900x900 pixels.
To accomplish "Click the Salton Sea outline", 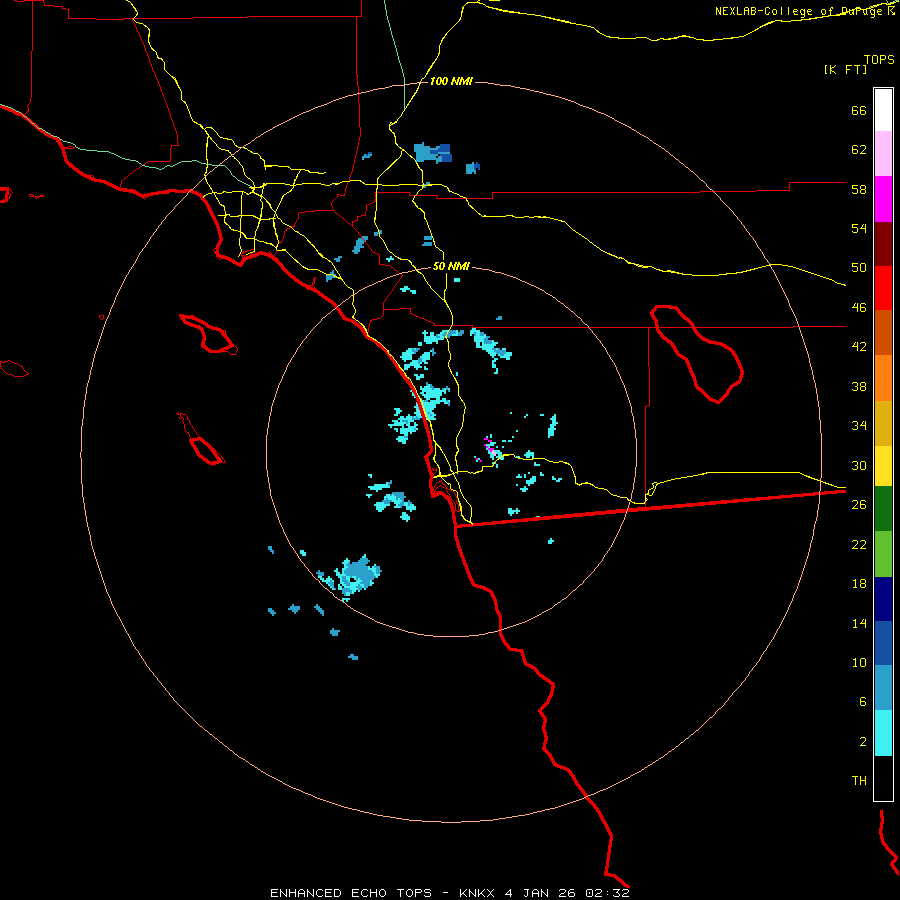I will 697,354.
